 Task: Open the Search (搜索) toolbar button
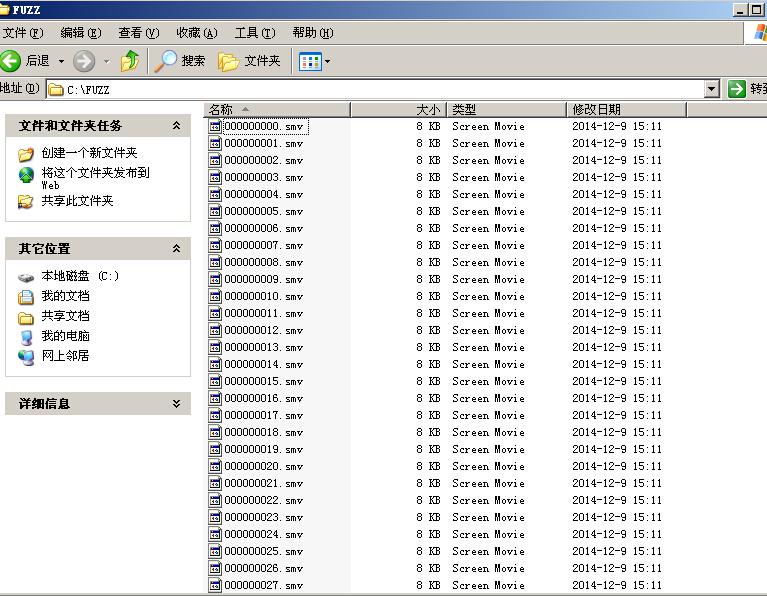180,61
